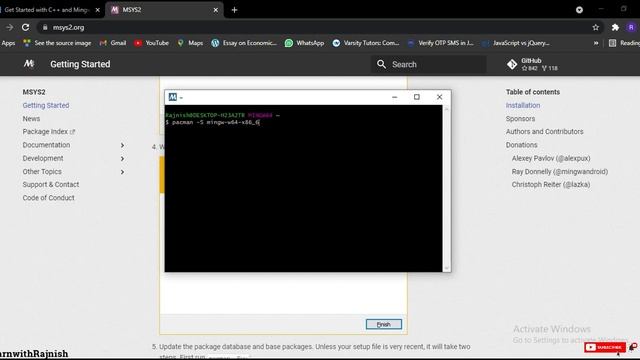
Task: Open Support & Contact page
Action: click(51, 184)
